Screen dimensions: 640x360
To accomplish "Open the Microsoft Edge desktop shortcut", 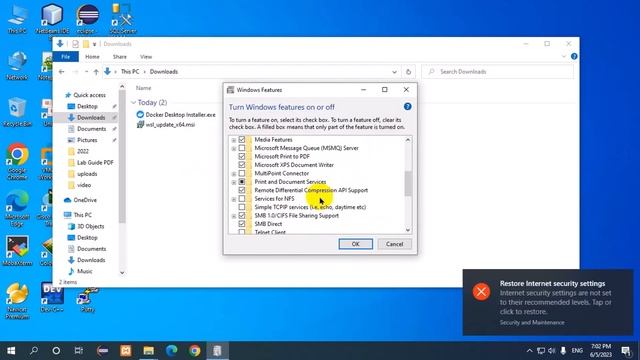I will click(x=17, y=207).
